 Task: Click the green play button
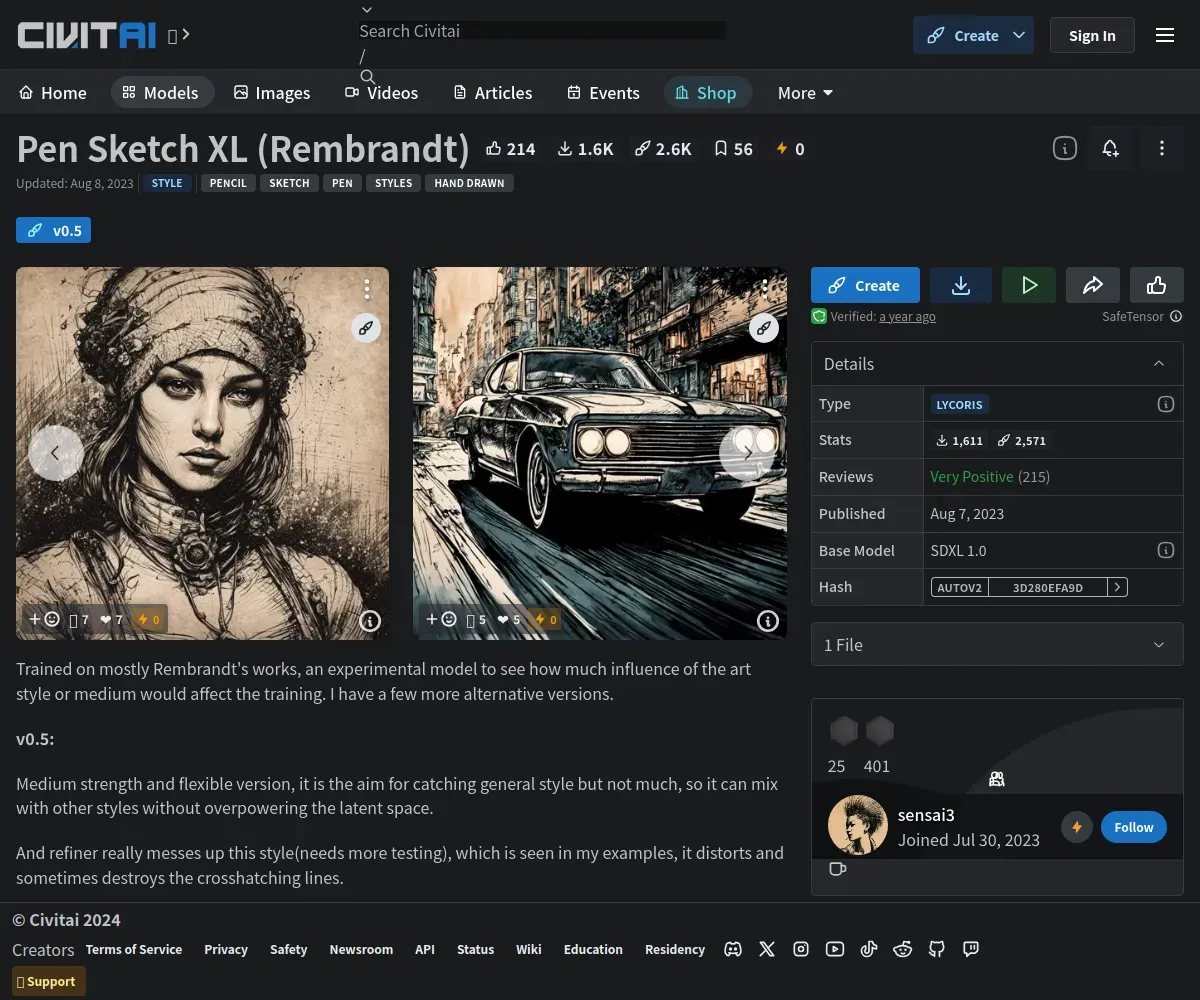coord(1029,285)
